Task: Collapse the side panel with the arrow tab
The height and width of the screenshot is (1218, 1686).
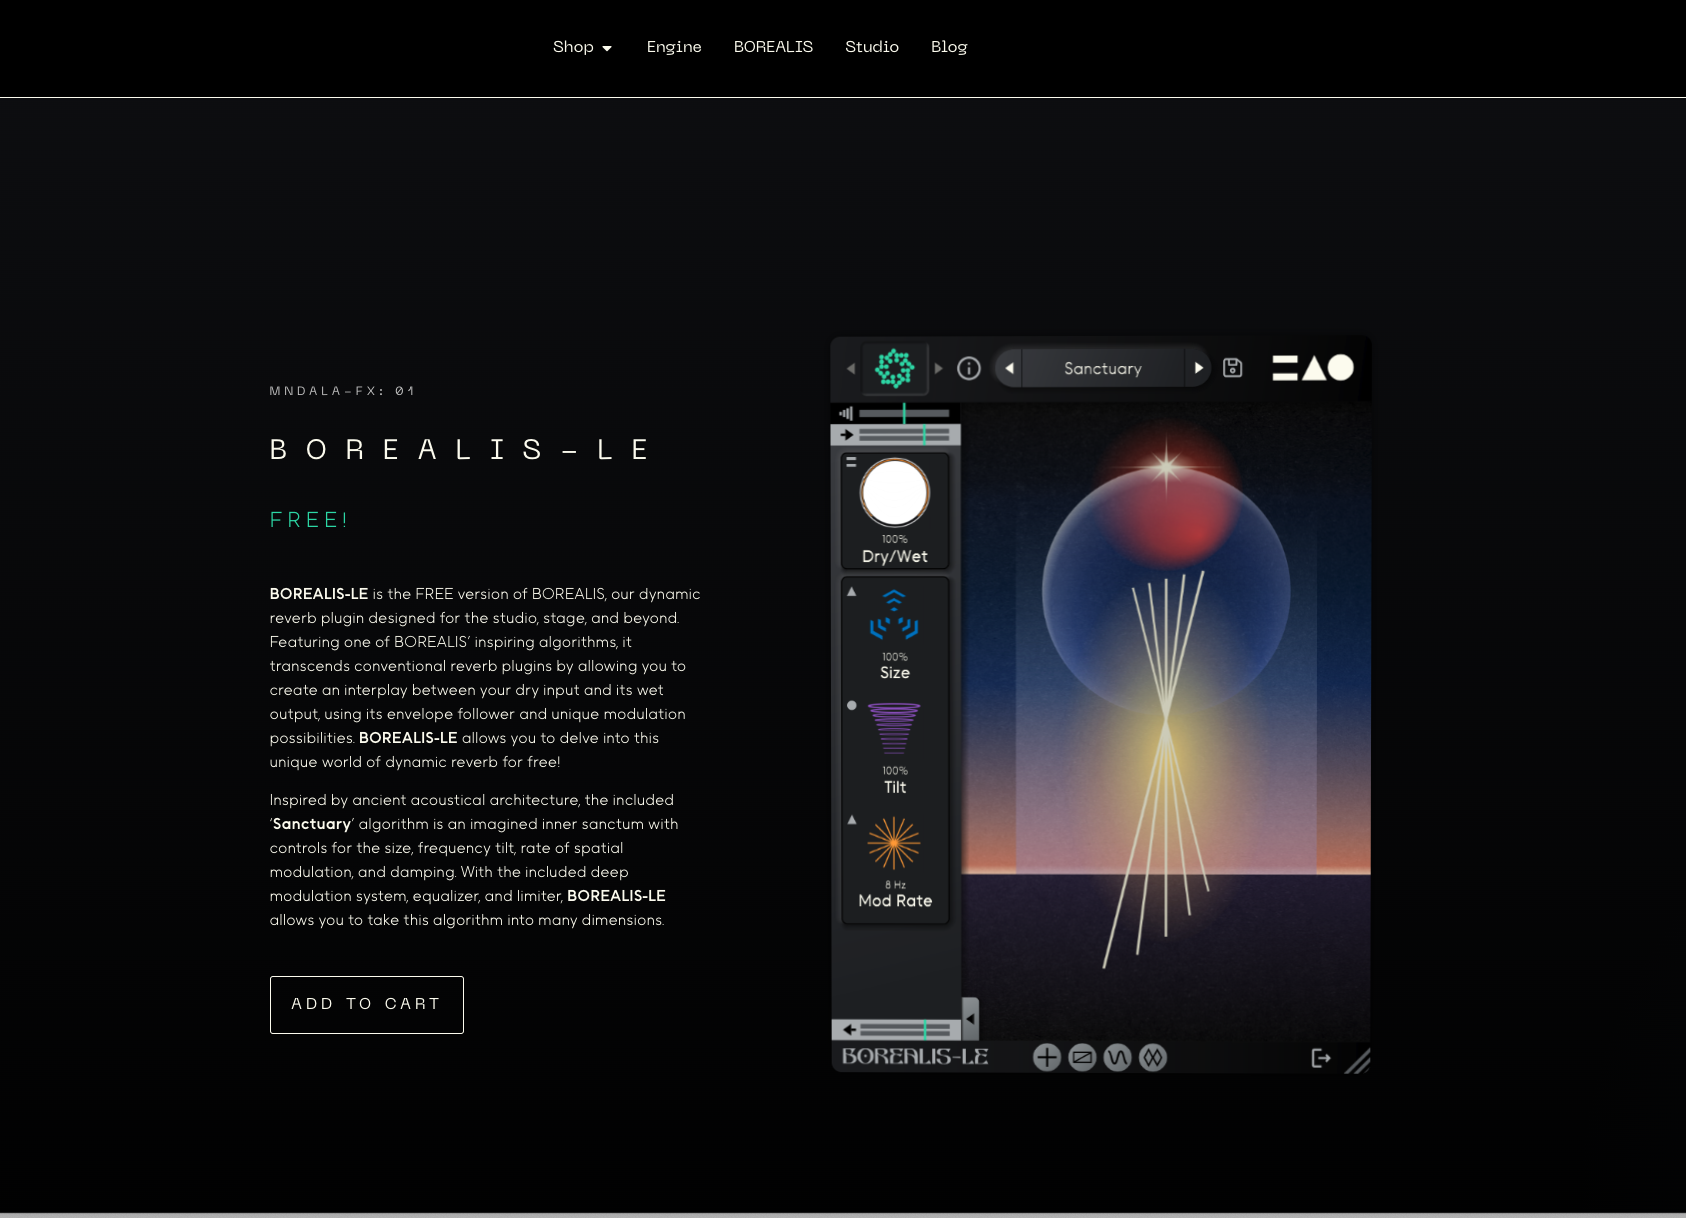Action: tap(970, 1019)
